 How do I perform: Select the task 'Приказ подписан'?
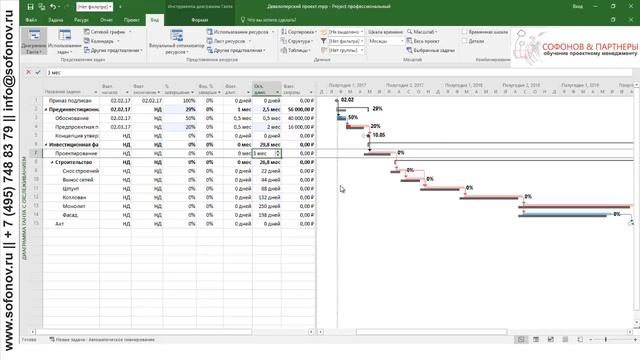70,100
